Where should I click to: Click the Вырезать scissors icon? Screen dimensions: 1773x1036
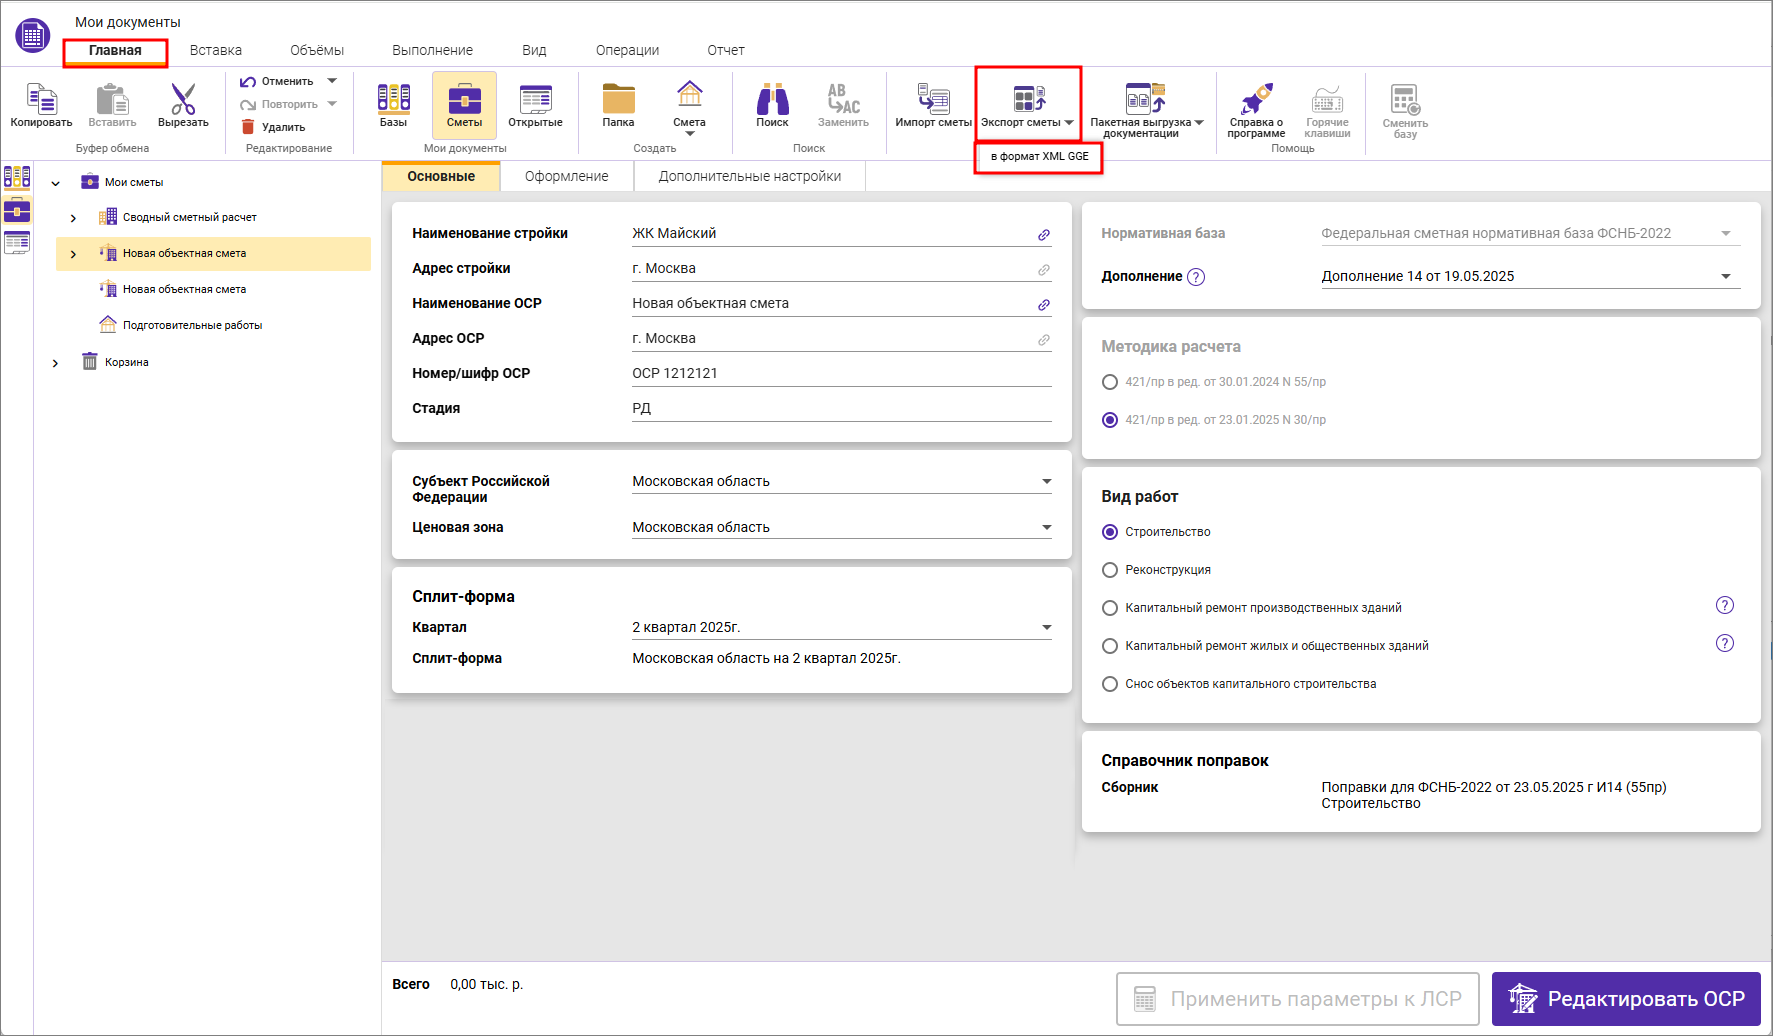(x=183, y=100)
